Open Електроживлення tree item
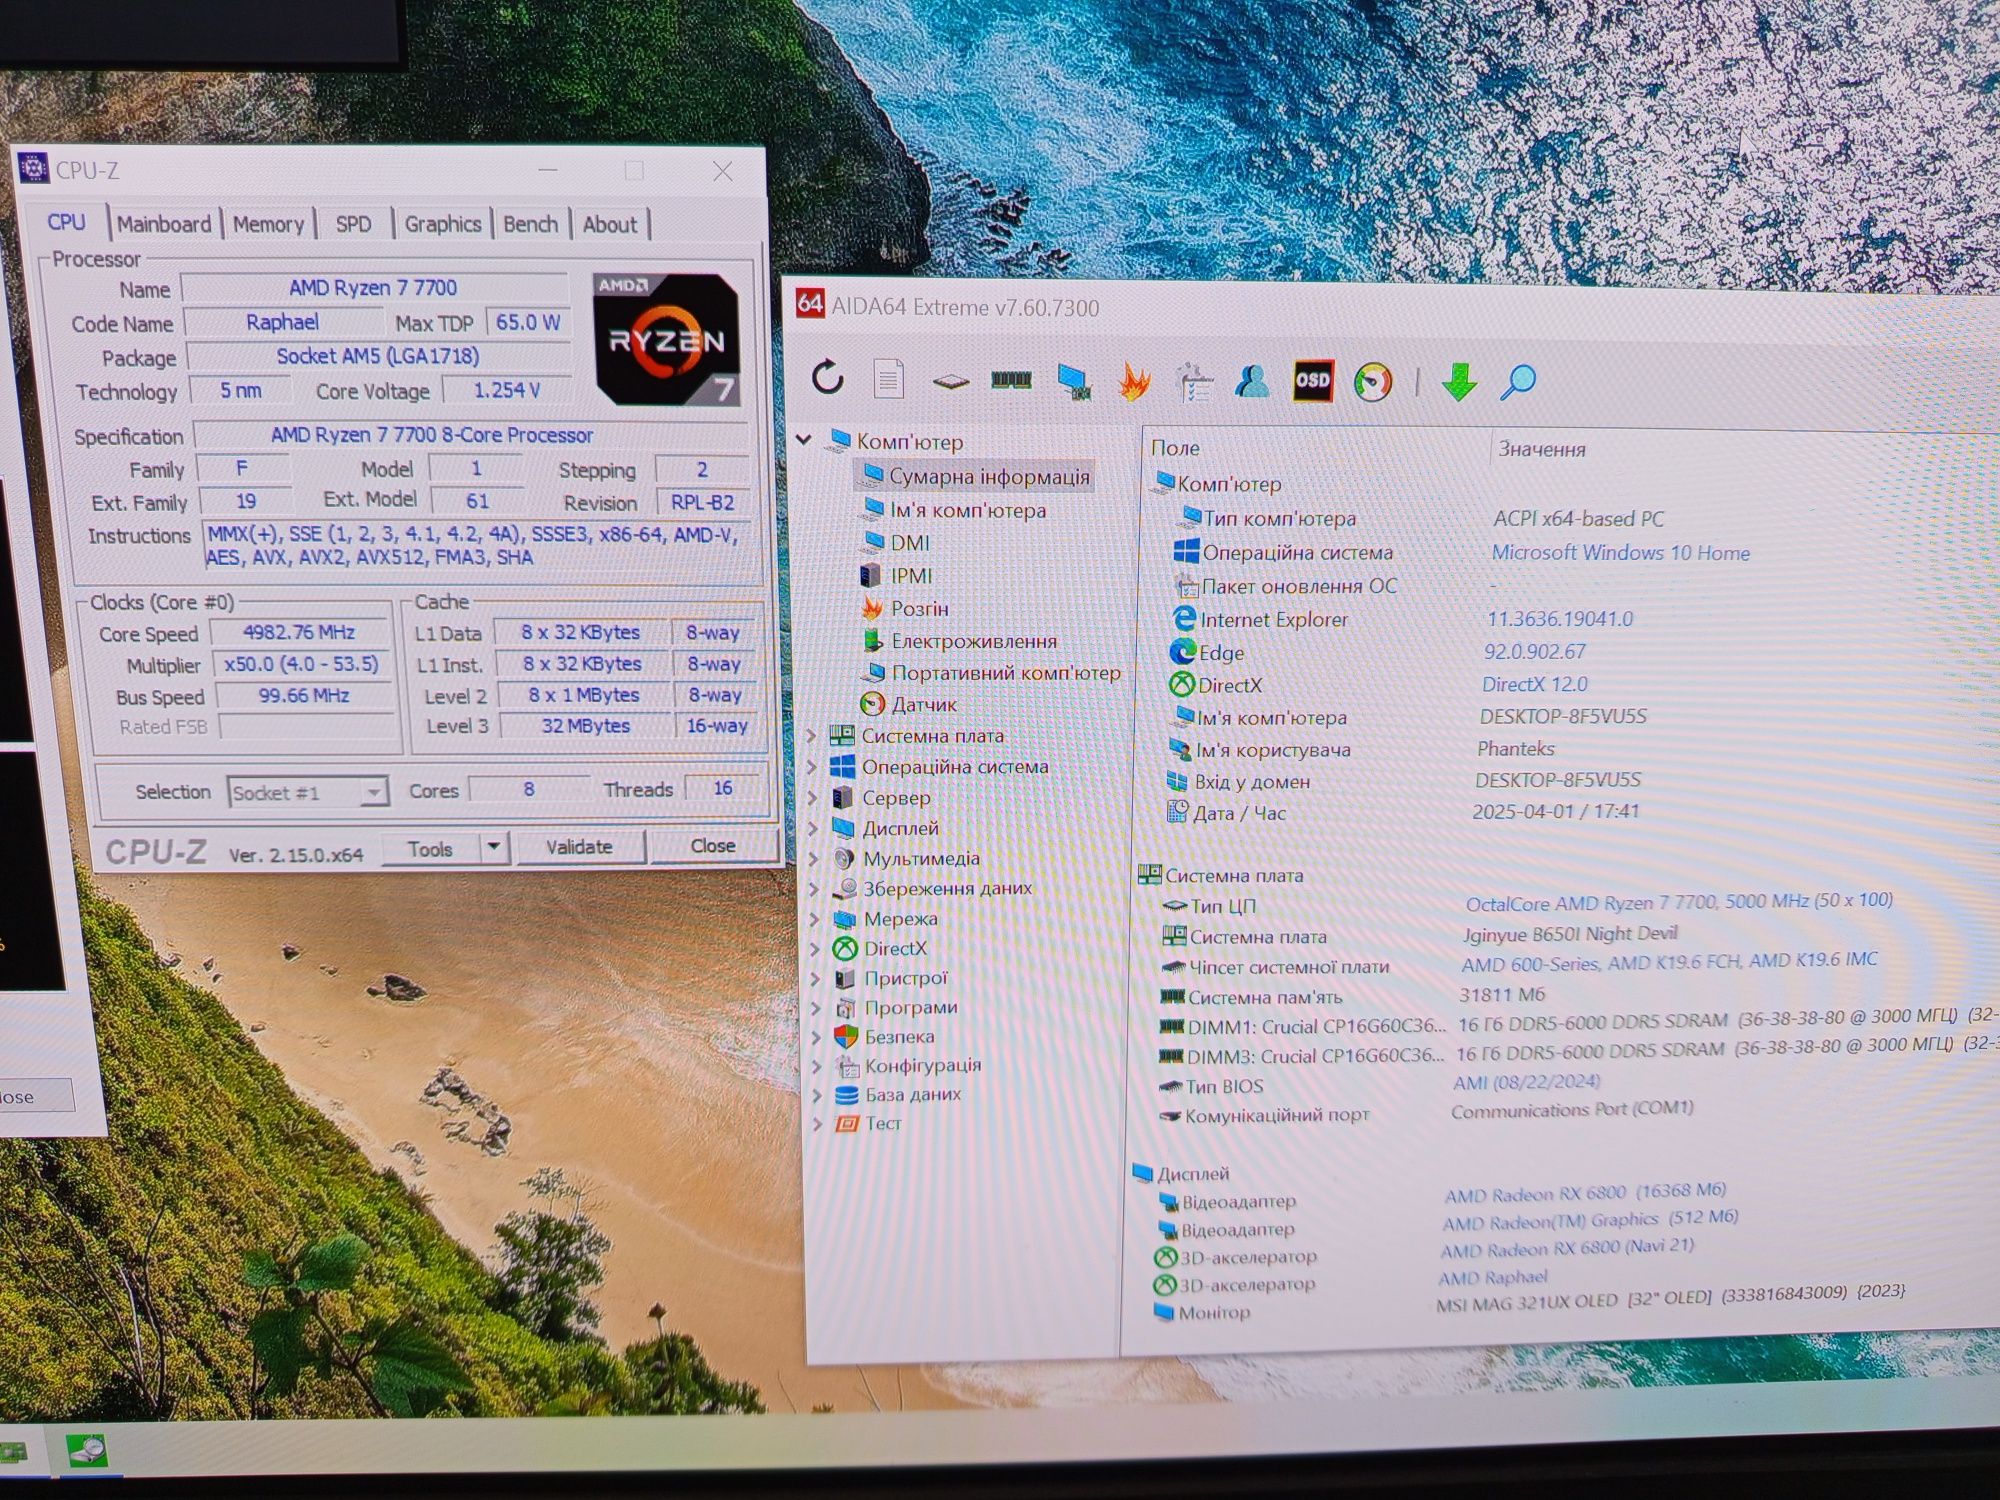The image size is (2000, 1500). click(x=974, y=641)
